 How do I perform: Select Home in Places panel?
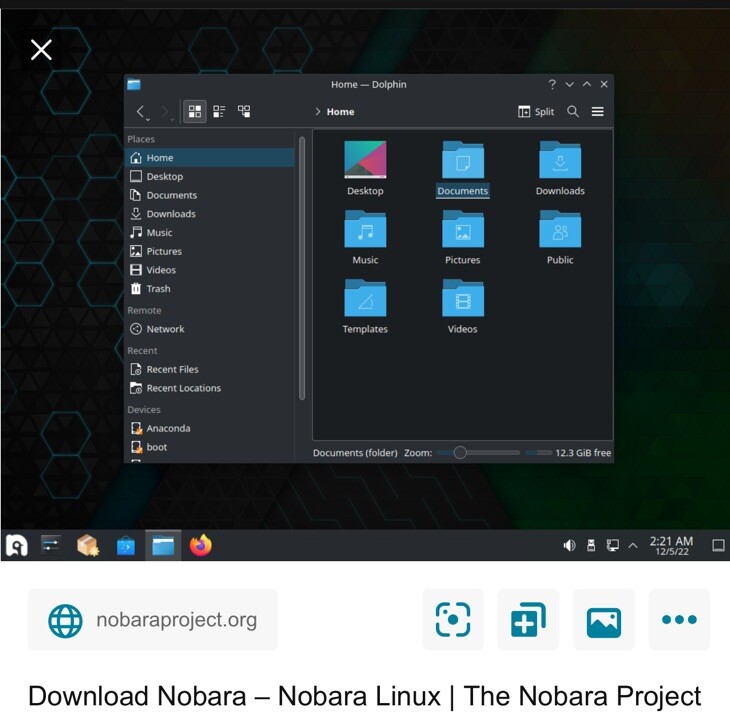click(x=210, y=158)
